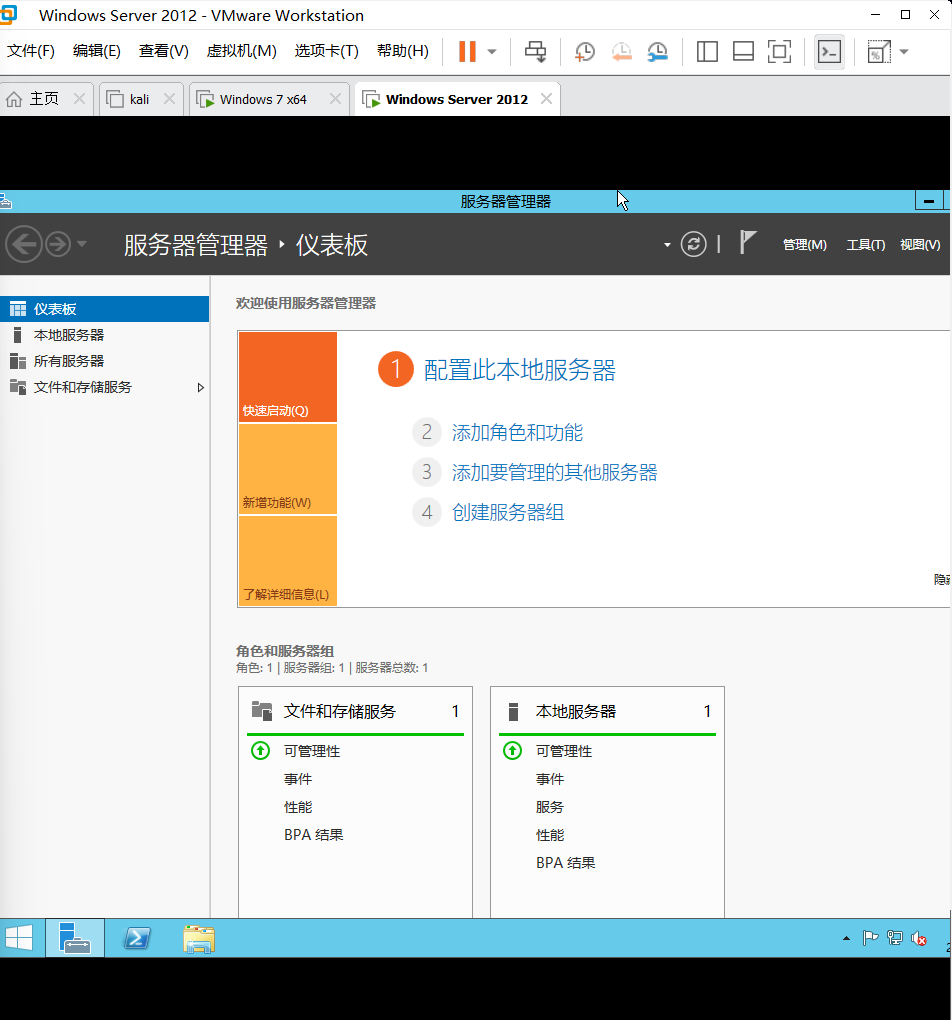Click 添加角色和功能 link
This screenshot has width=952, height=1020.
pyautogui.click(x=517, y=433)
